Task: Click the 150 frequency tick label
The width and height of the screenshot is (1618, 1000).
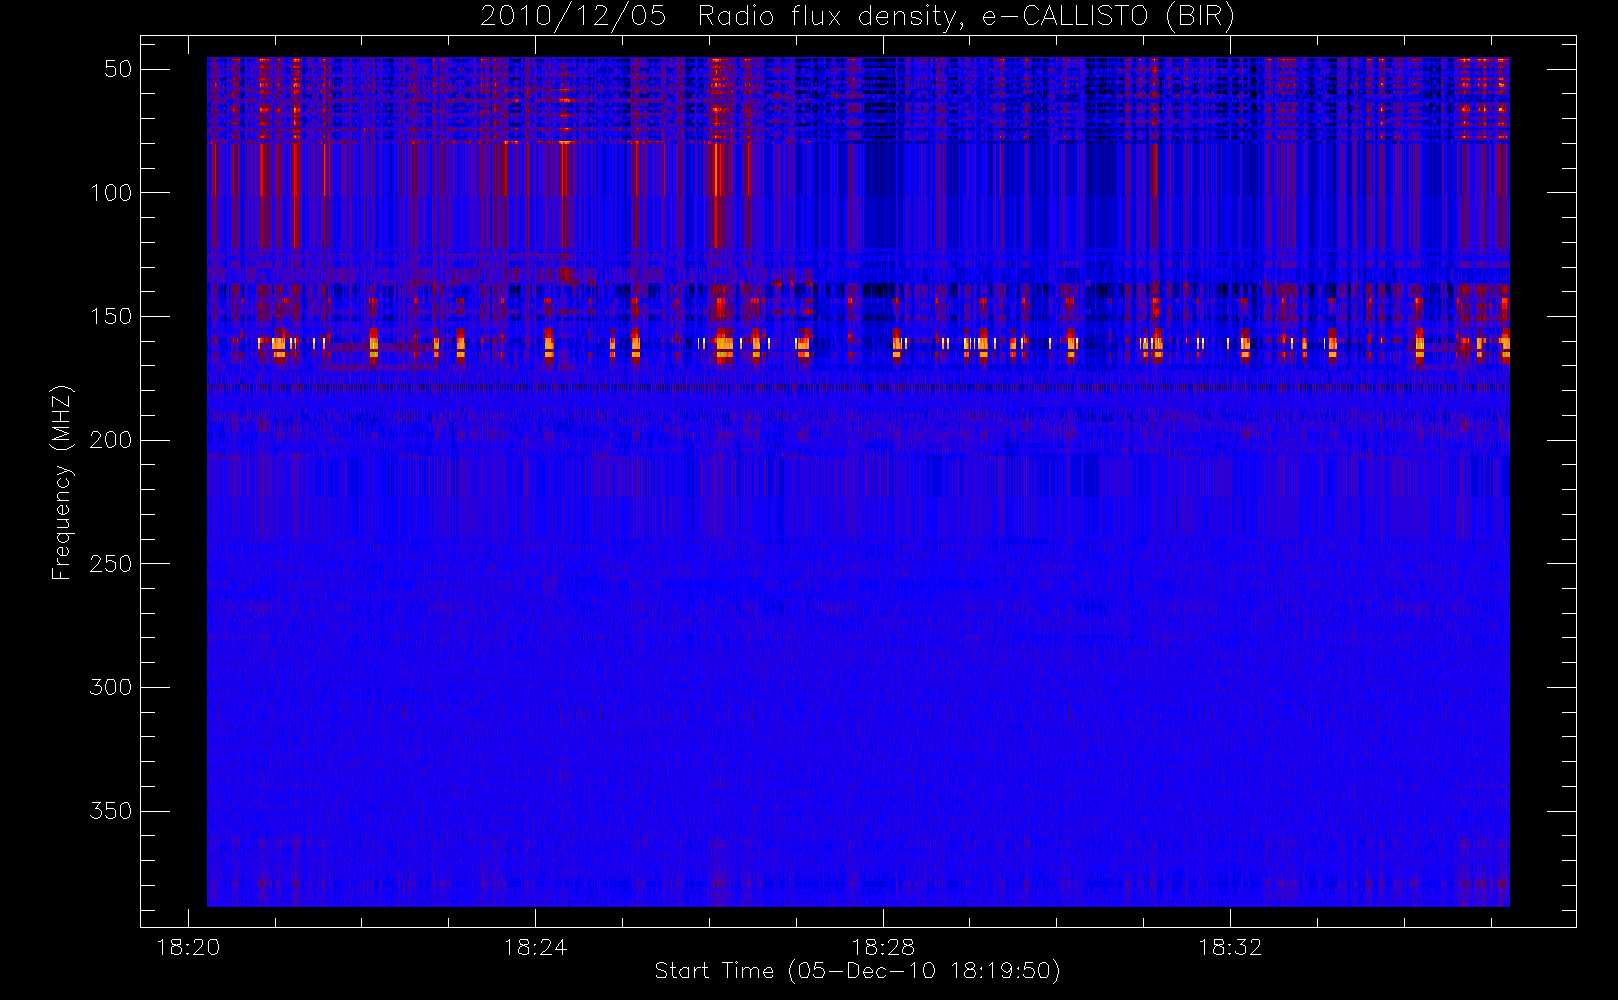Action: coord(111,316)
